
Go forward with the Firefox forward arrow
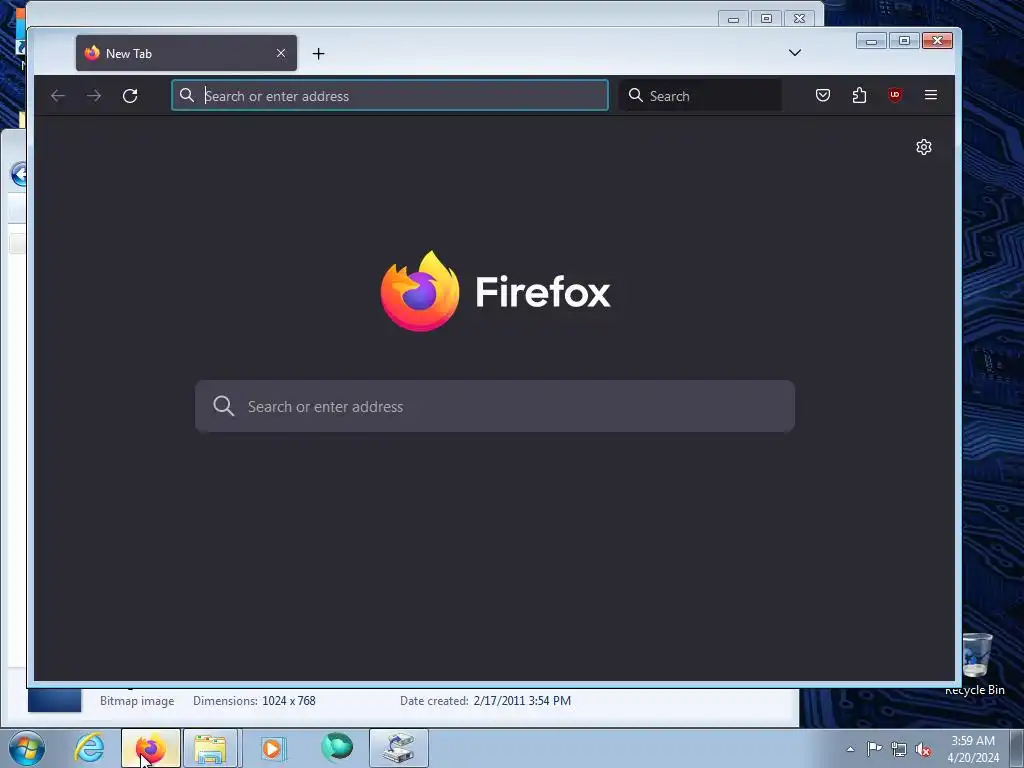tap(94, 96)
